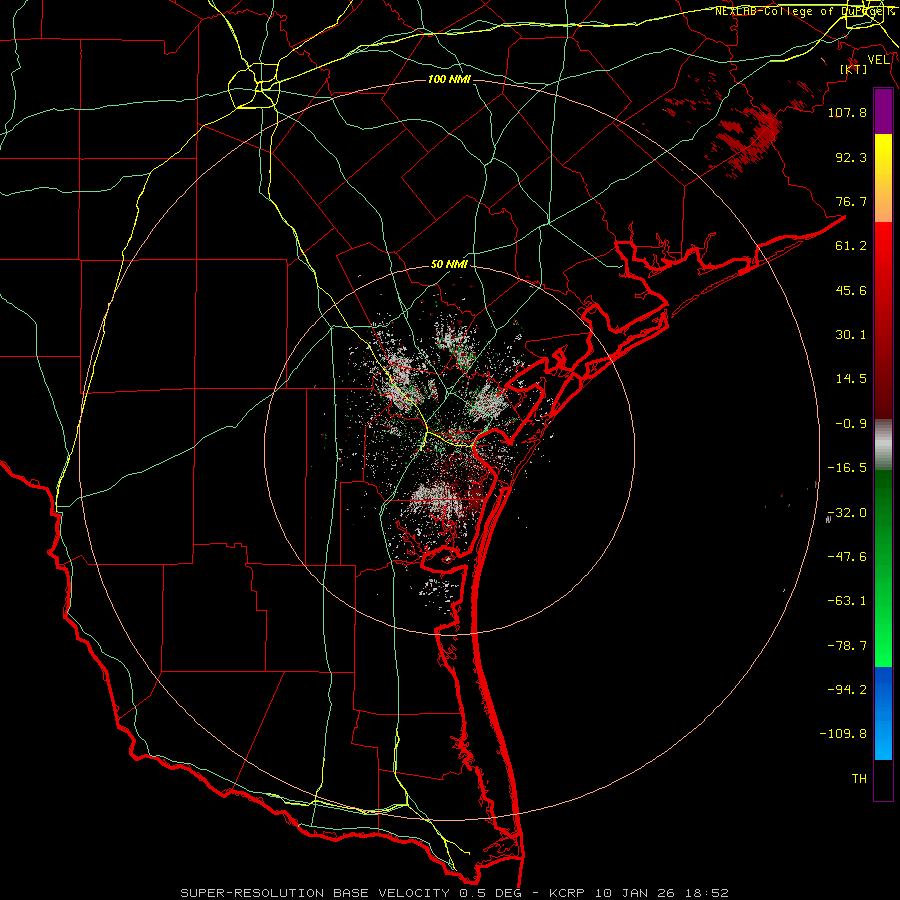
Task: Click the -47.6 scale value
Action: [x=847, y=557]
